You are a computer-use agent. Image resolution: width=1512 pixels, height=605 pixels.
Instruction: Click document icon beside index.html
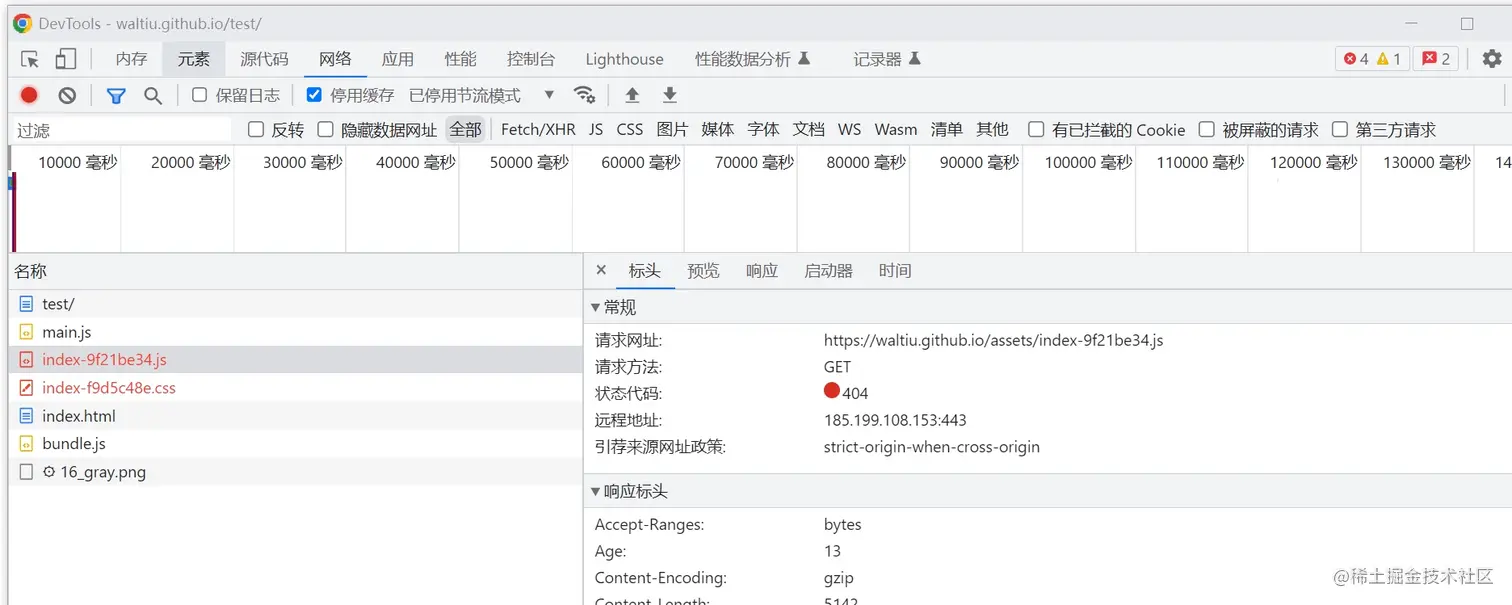(26, 416)
